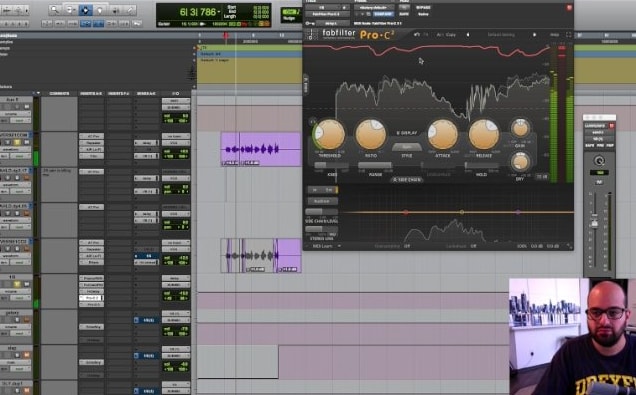
Task: Click the fader in the floating output window
Action: [x=594, y=223]
